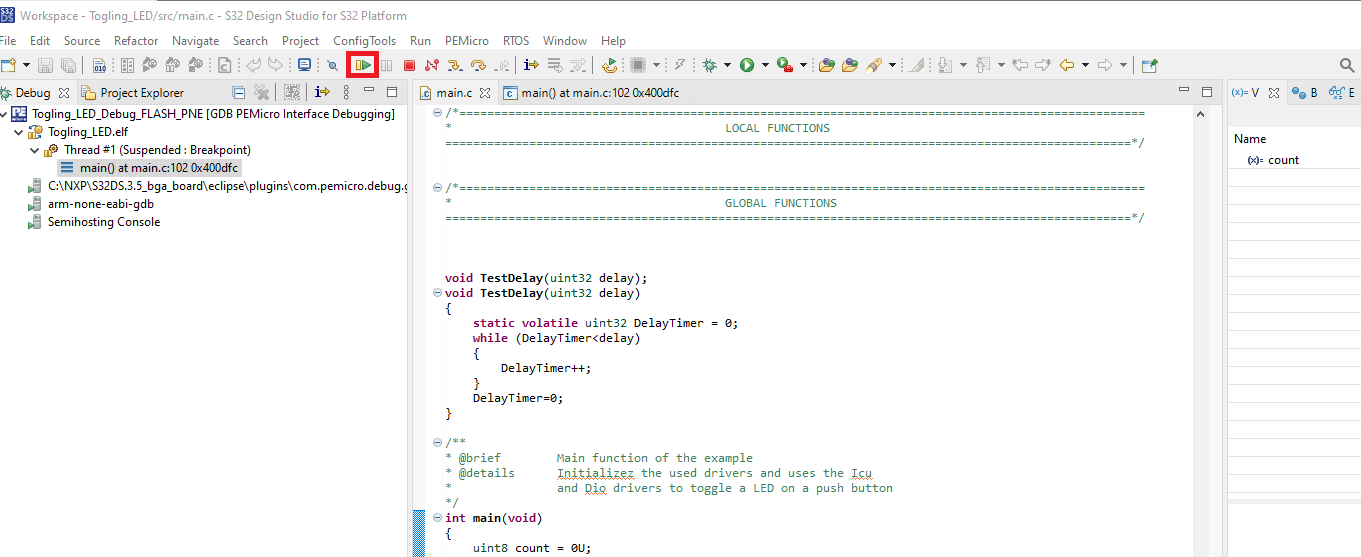Screen dimensions: 1361x557
Task: Collapse the TestDelay function code fold
Action: tap(437, 293)
